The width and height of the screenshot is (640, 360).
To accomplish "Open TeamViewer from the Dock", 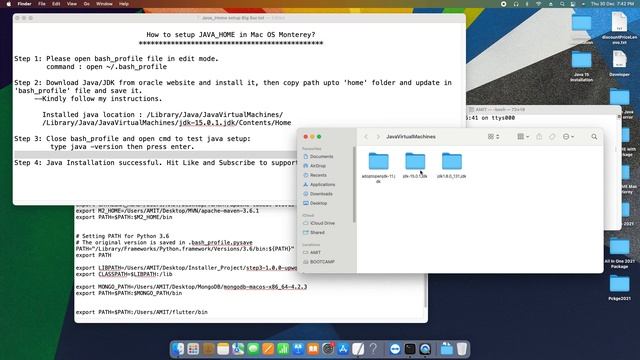I will click(395, 349).
